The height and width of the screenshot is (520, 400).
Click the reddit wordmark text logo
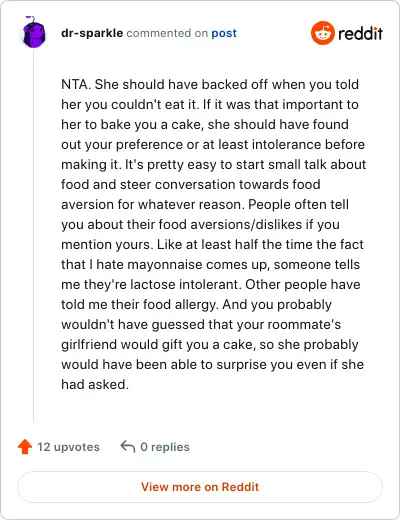tap(360, 33)
